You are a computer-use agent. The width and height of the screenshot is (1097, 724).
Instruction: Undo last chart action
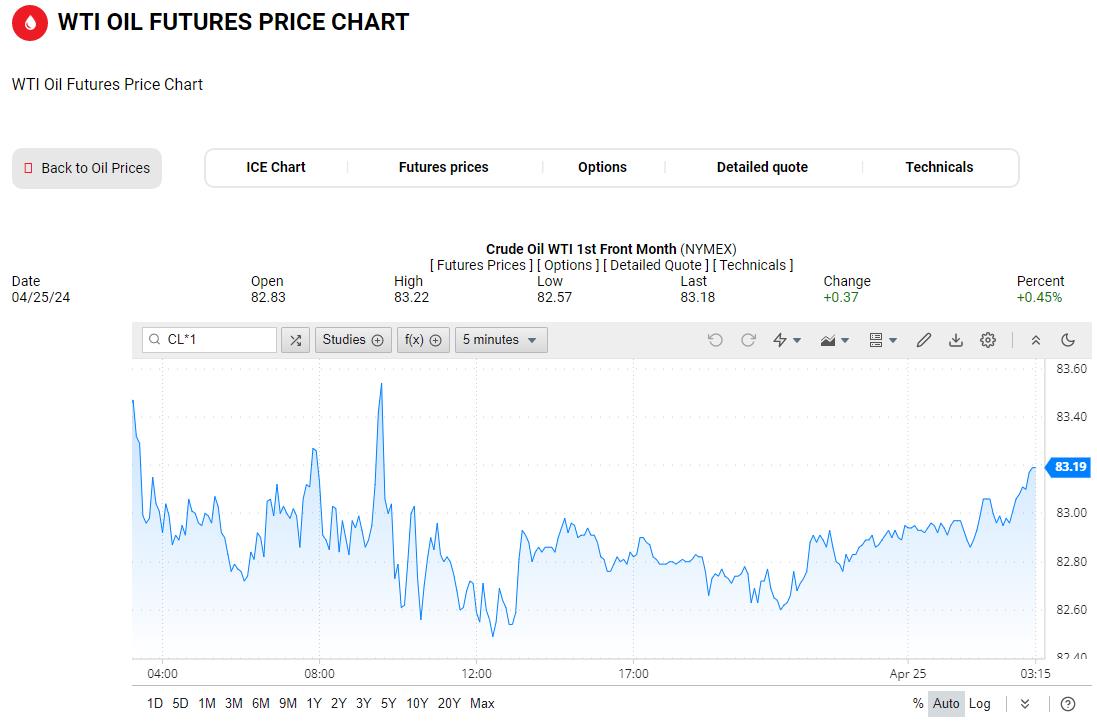[x=715, y=340]
